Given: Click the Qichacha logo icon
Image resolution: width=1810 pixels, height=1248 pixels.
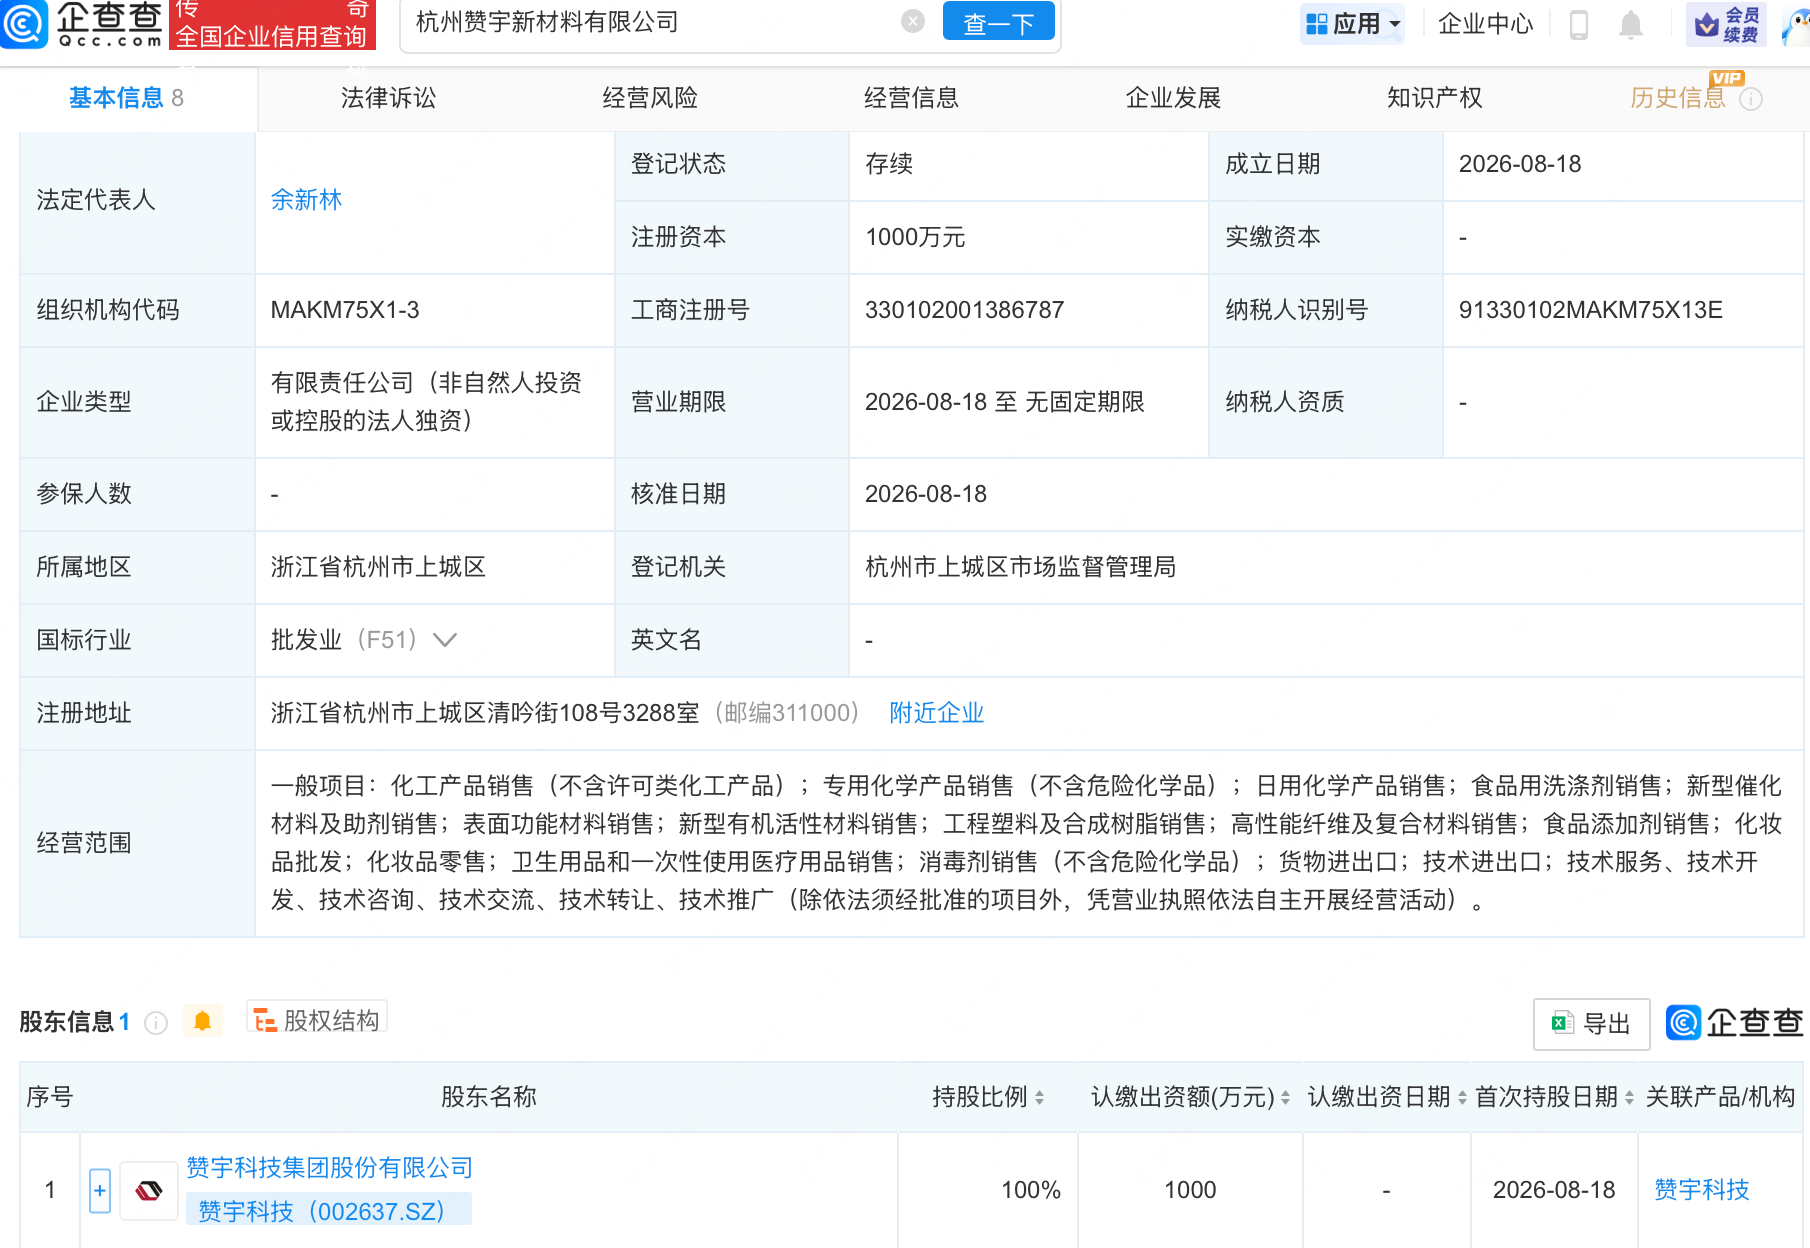Looking at the screenshot, I should 24,24.
